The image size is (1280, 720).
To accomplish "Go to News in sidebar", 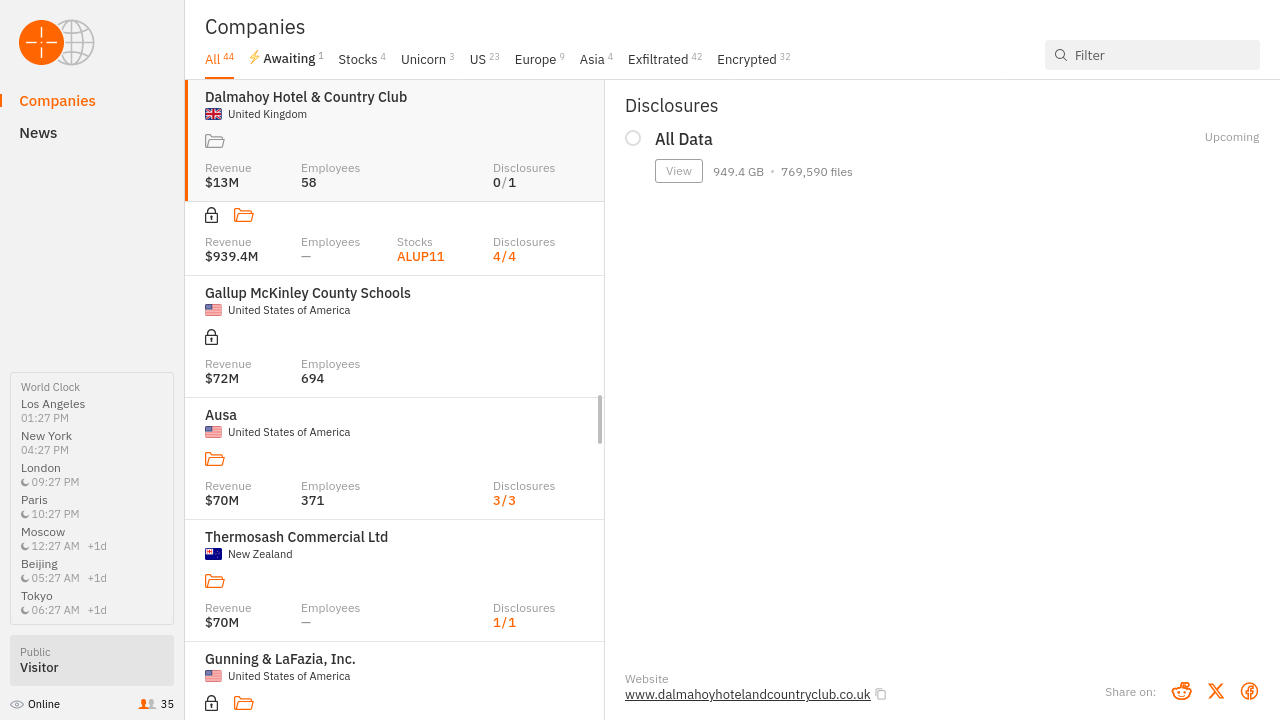I will (x=38, y=133).
